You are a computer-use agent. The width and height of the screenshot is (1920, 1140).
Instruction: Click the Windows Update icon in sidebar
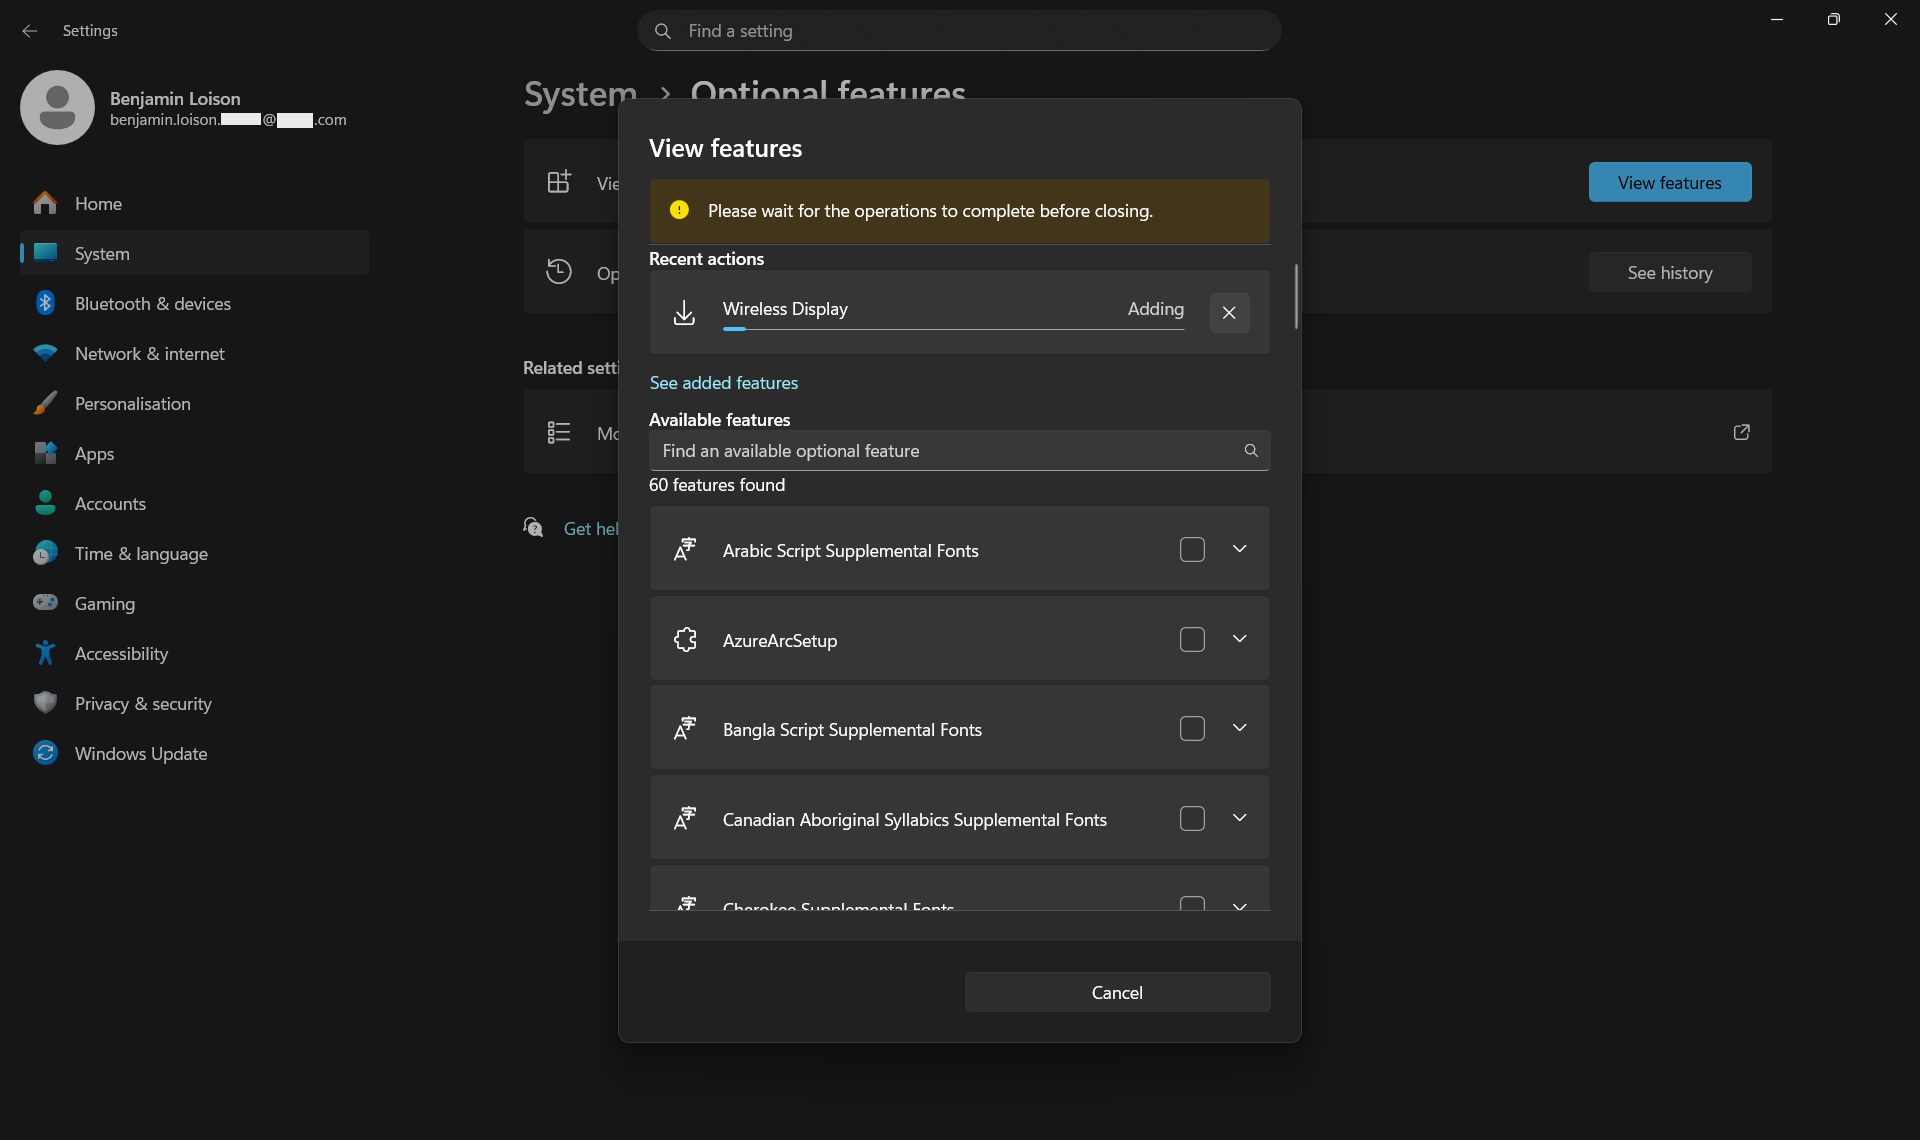point(45,753)
